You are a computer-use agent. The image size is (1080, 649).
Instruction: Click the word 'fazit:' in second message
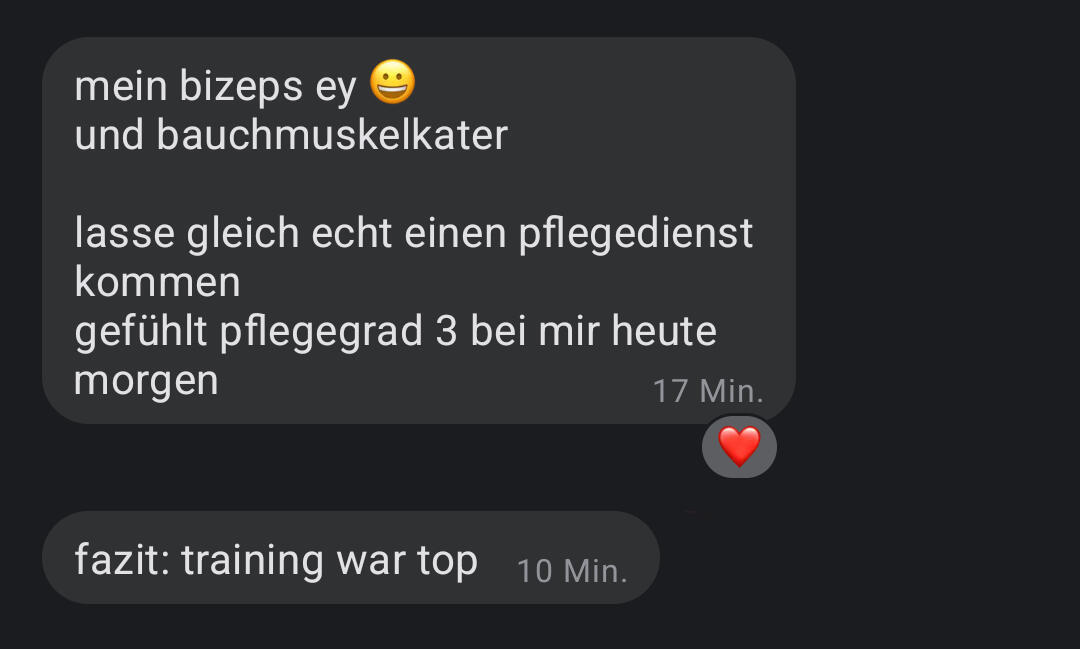(x=123, y=559)
